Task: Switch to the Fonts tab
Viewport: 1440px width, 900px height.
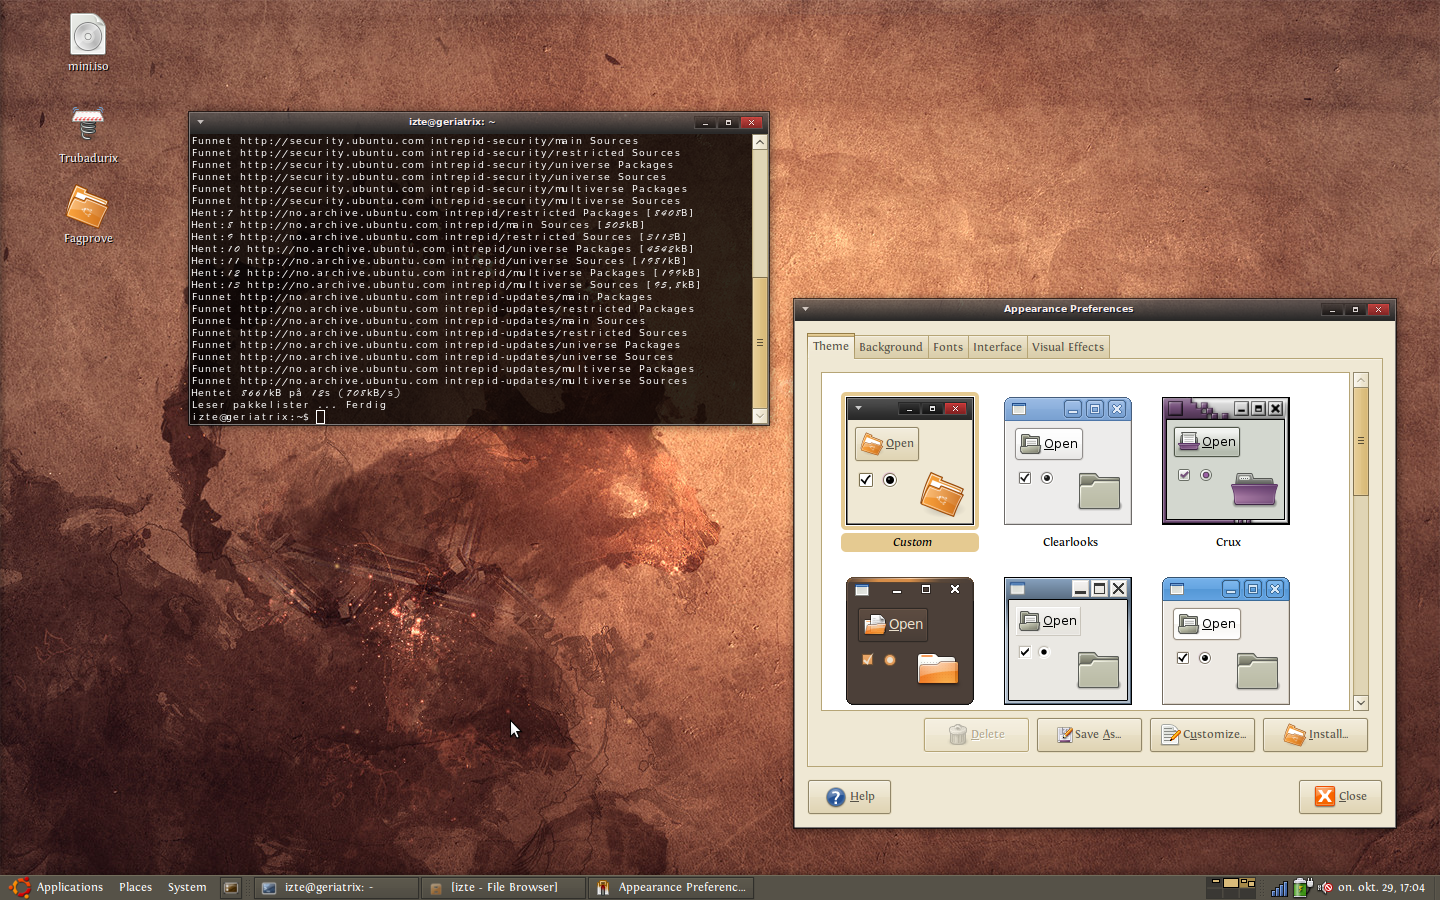Action: [948, 347]
